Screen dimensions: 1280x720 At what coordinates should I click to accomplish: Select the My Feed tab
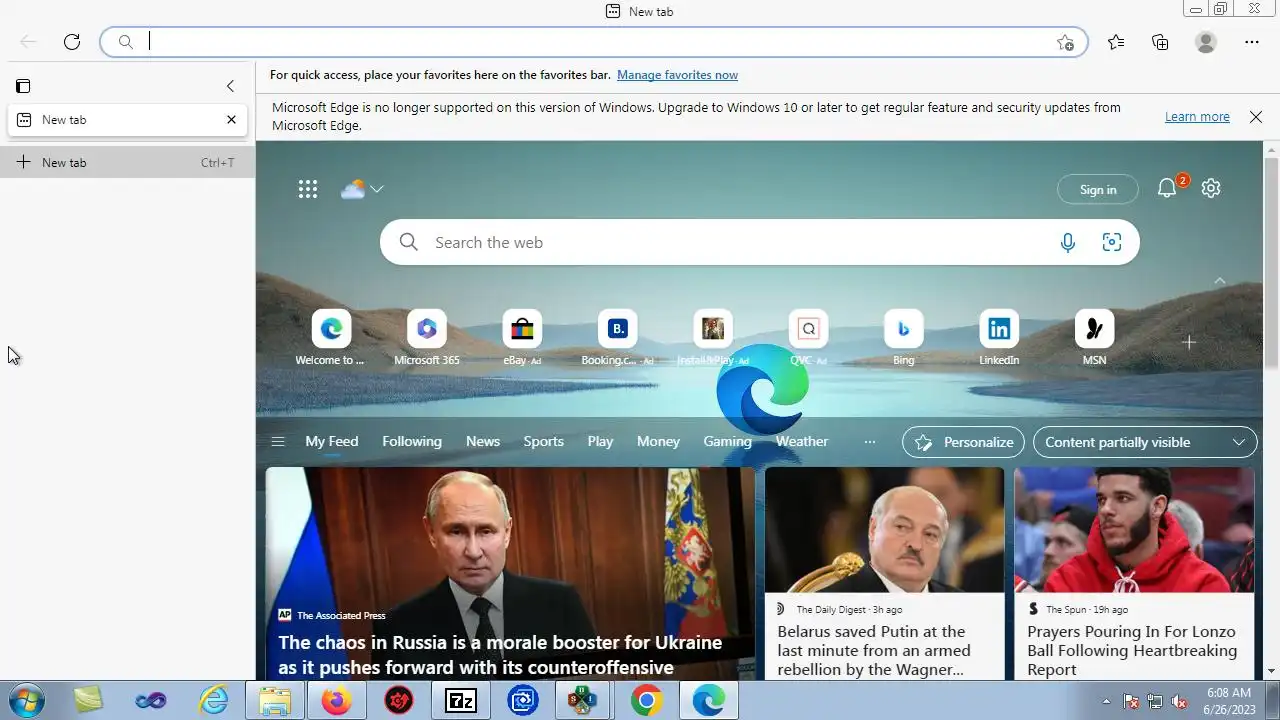[x=332, y=441]
